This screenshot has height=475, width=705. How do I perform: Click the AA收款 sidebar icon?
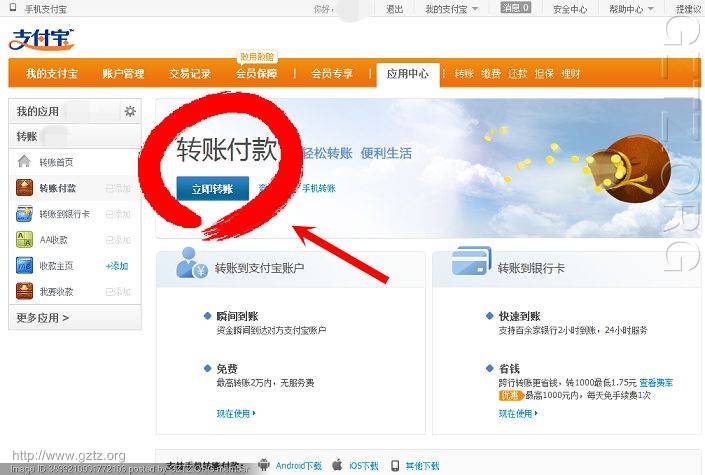24,239
